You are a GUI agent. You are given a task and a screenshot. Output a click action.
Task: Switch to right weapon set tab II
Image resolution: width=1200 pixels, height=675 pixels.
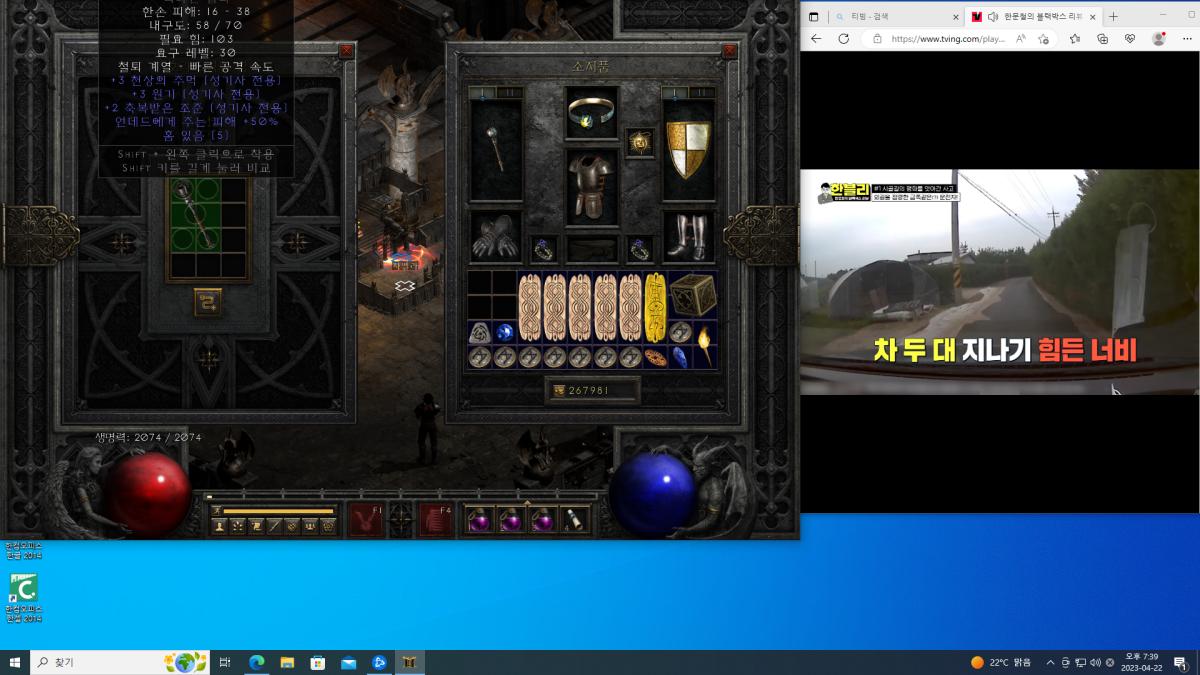[700, 93]
